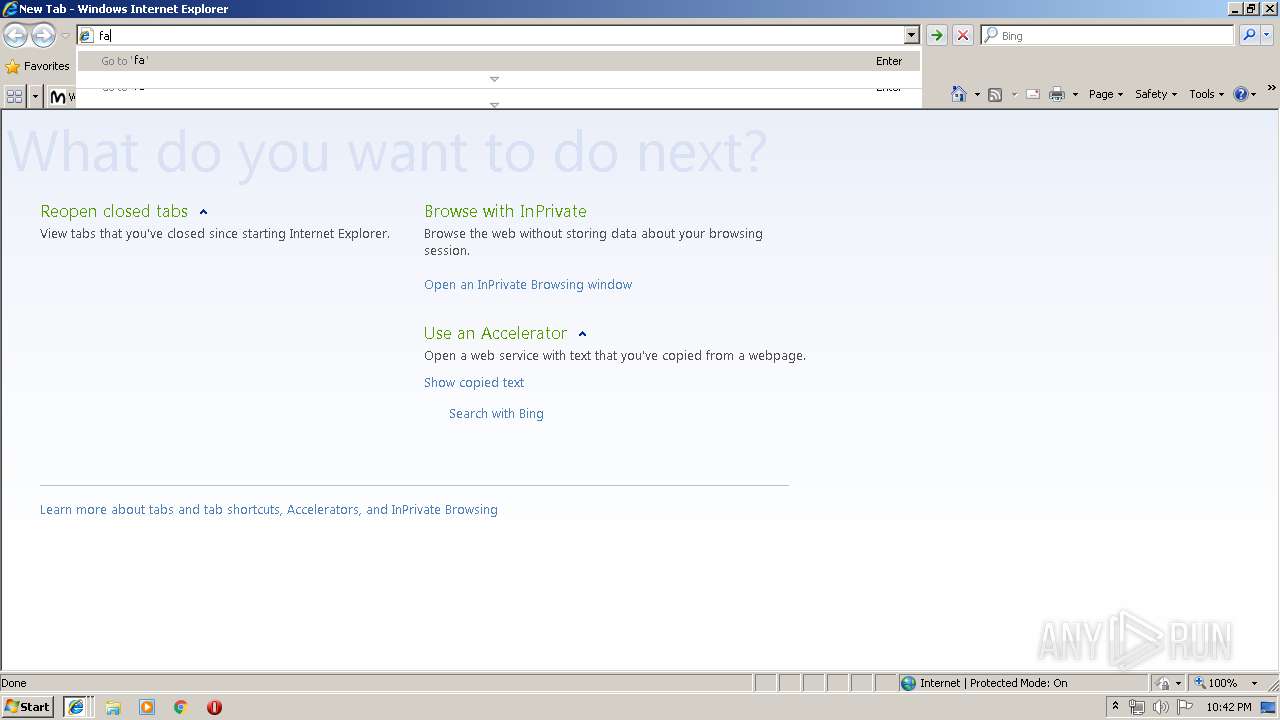
Task: Open the Home button dropdown arrow
Action: [977, 94]
